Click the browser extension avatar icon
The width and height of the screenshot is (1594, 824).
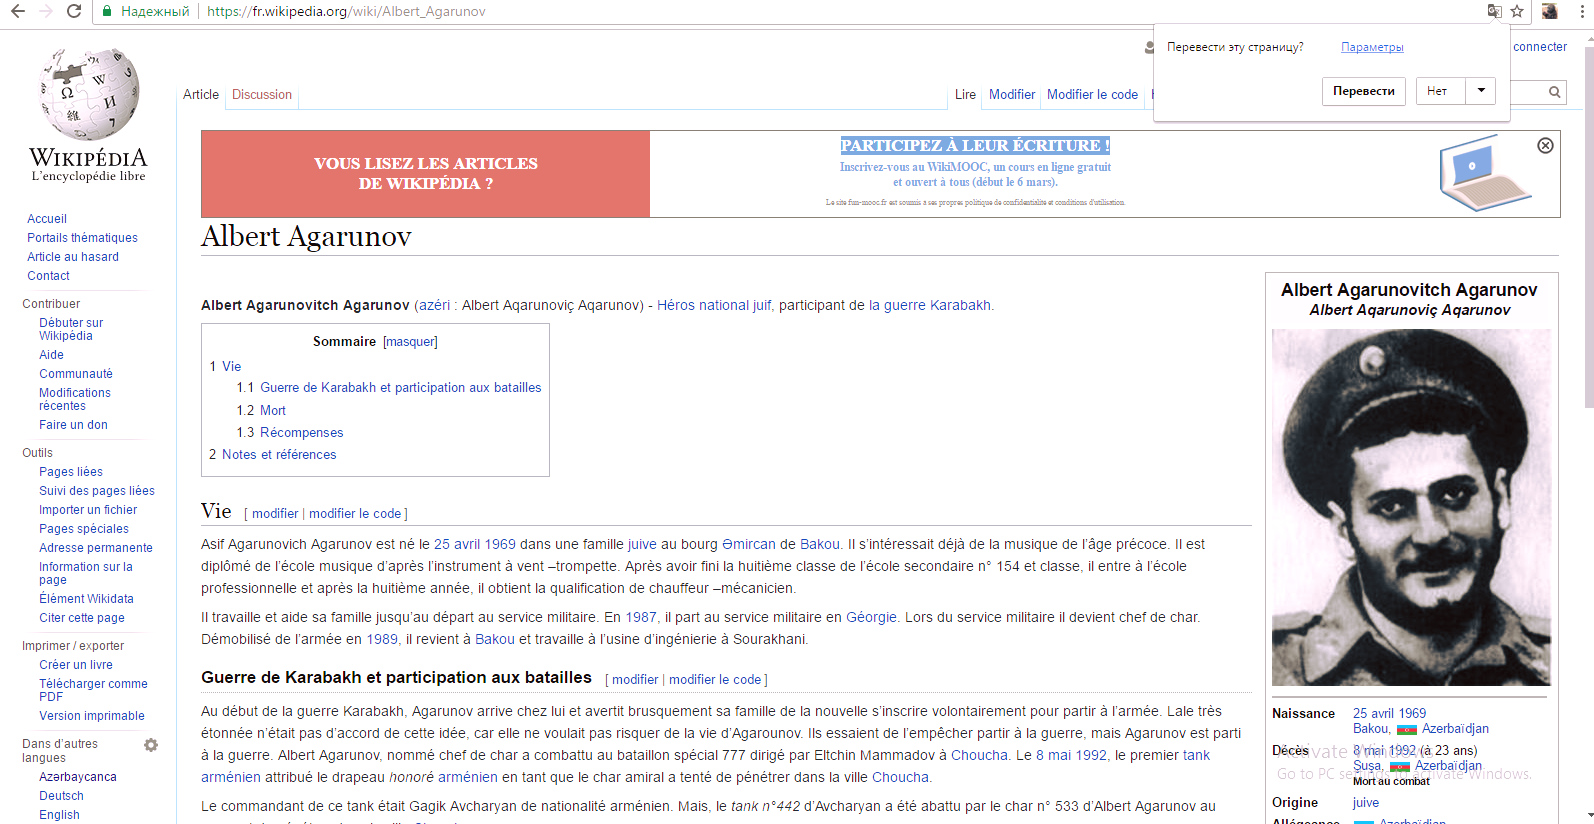[x=1549, y=11]
